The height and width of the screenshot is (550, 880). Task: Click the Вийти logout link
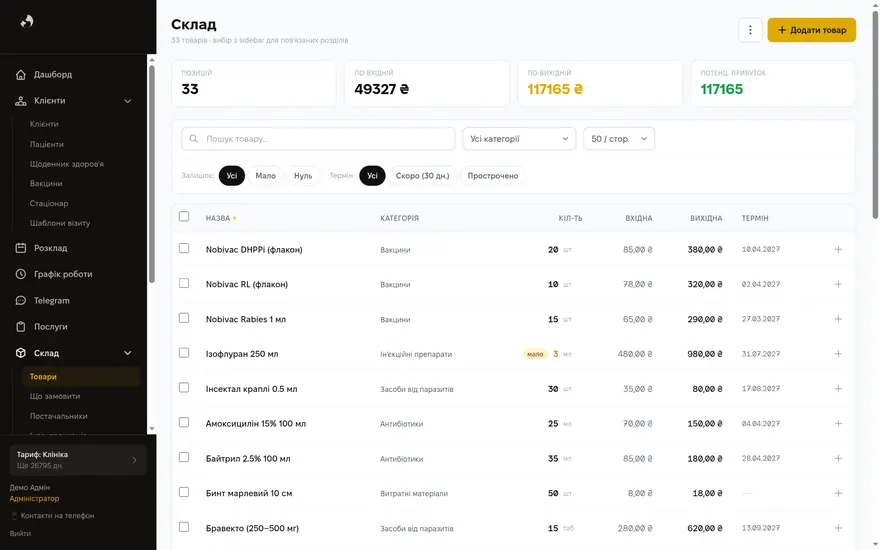(x=20, y=534)
